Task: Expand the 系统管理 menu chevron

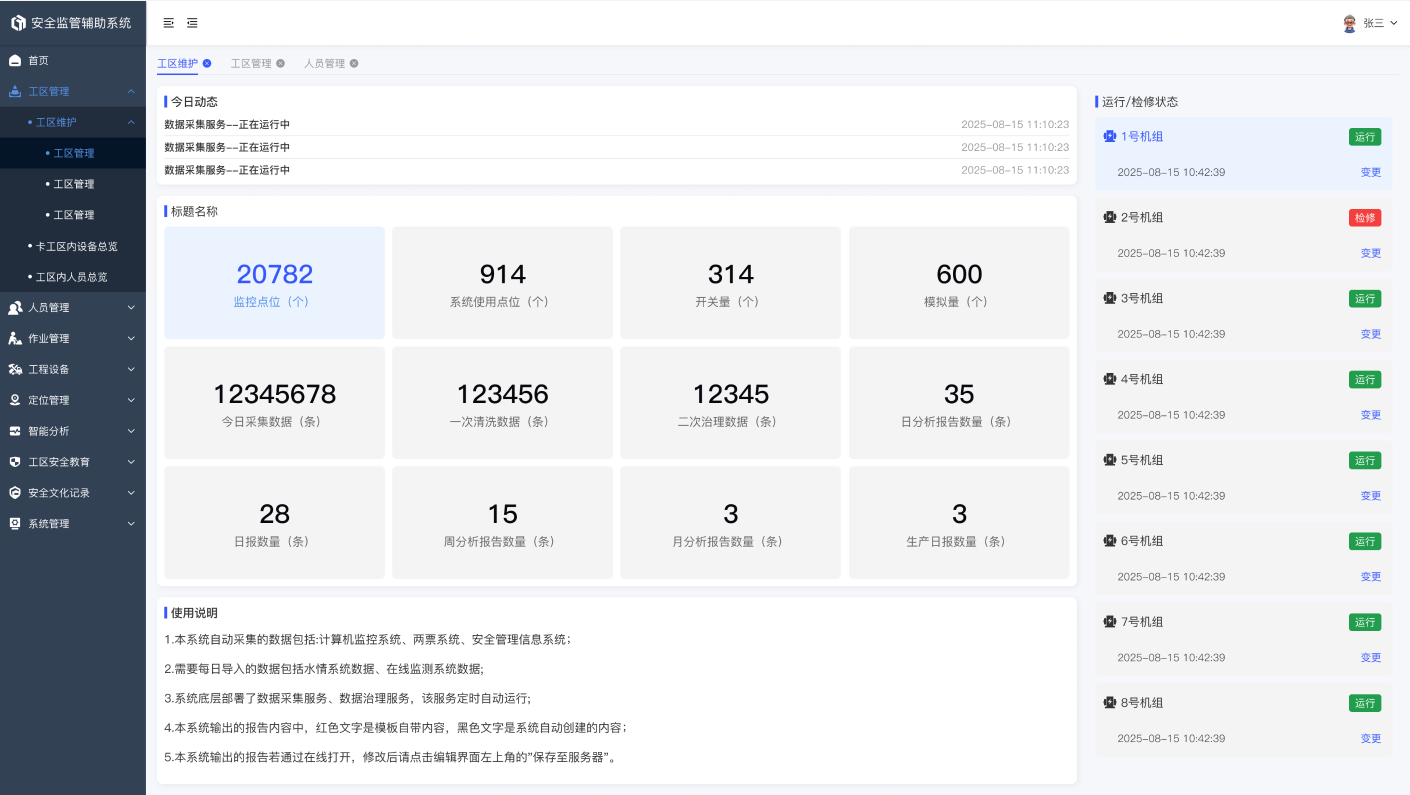Action: click(131, 523)
